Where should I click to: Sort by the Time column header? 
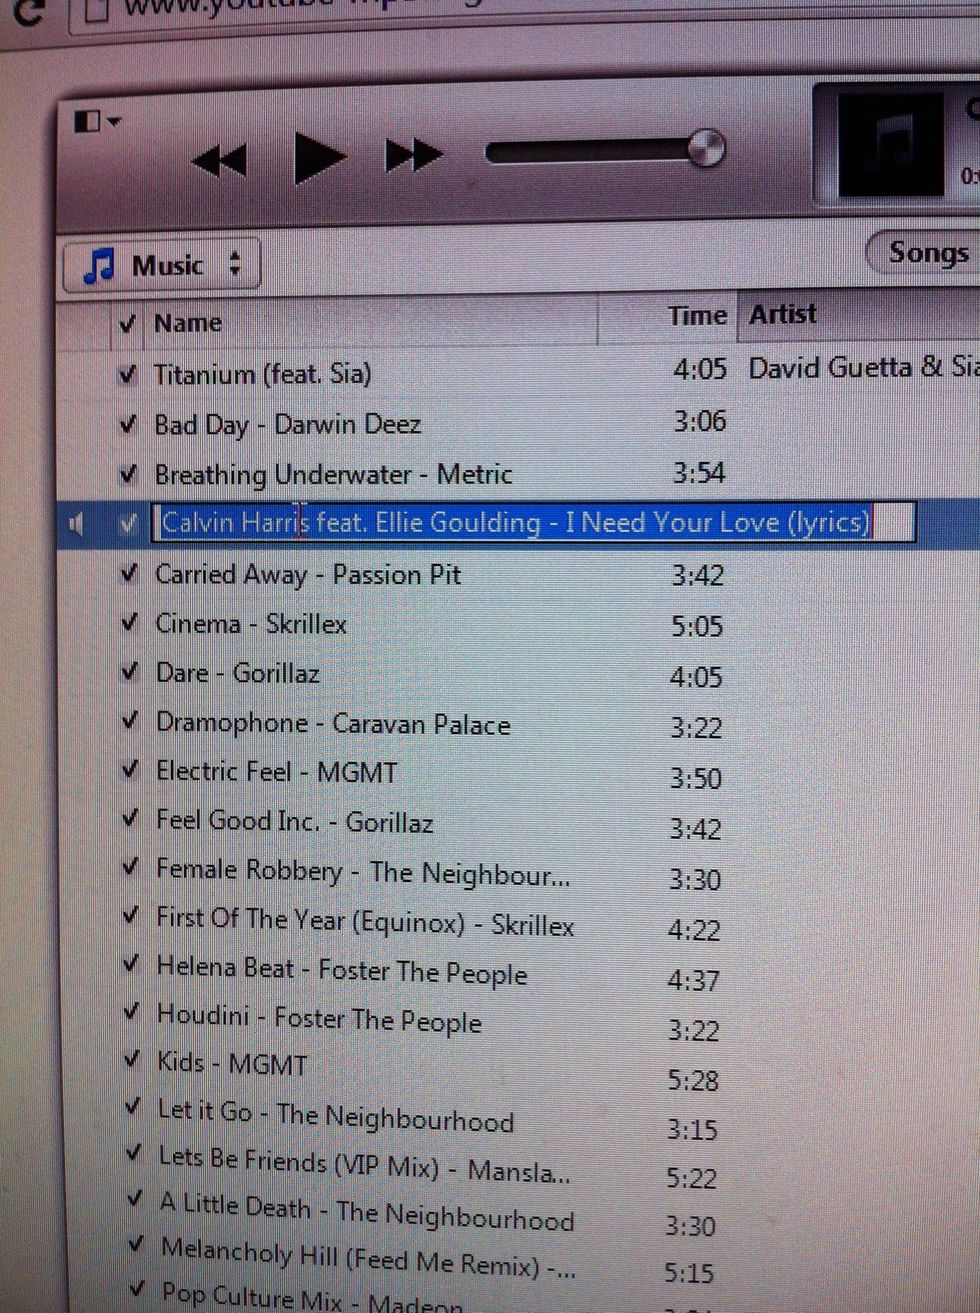tap(697, 316)
